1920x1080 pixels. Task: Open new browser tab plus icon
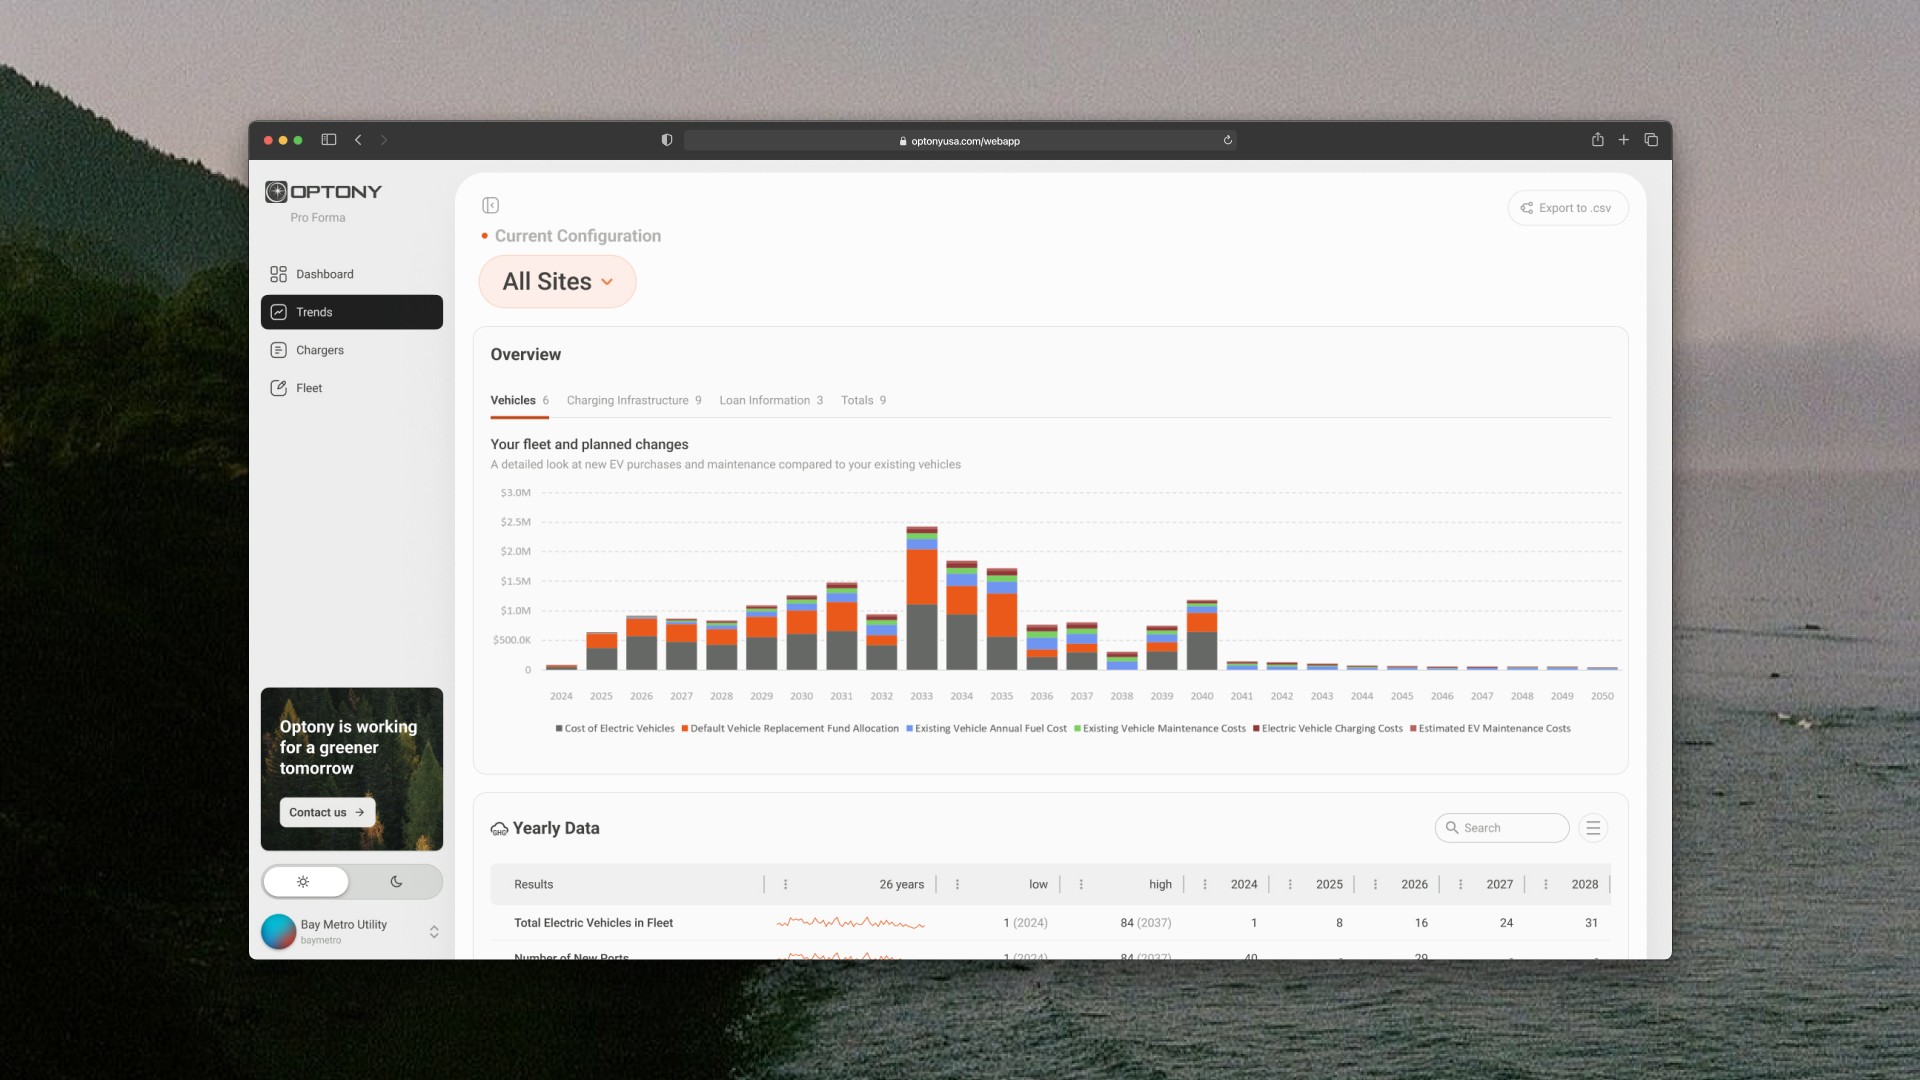(x=1624, y=140)
